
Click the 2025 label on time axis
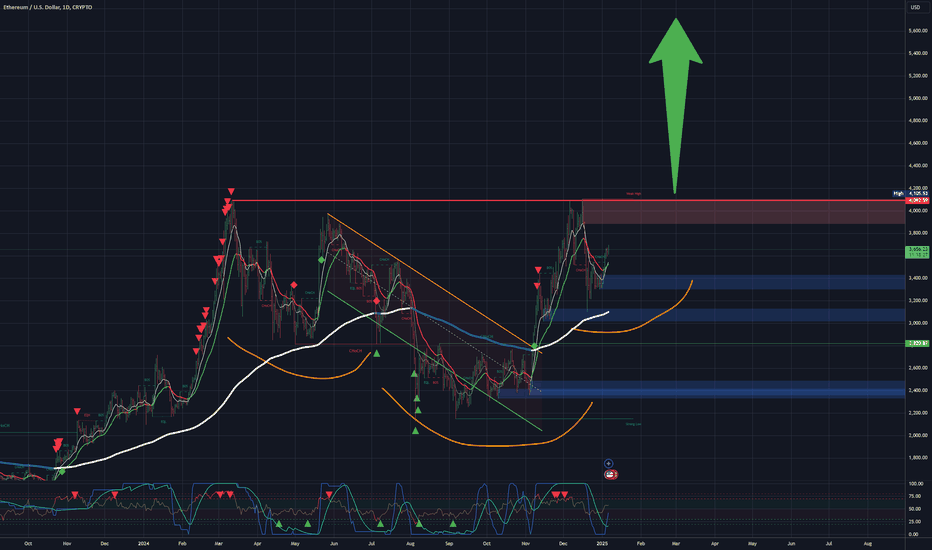point(602,543)
